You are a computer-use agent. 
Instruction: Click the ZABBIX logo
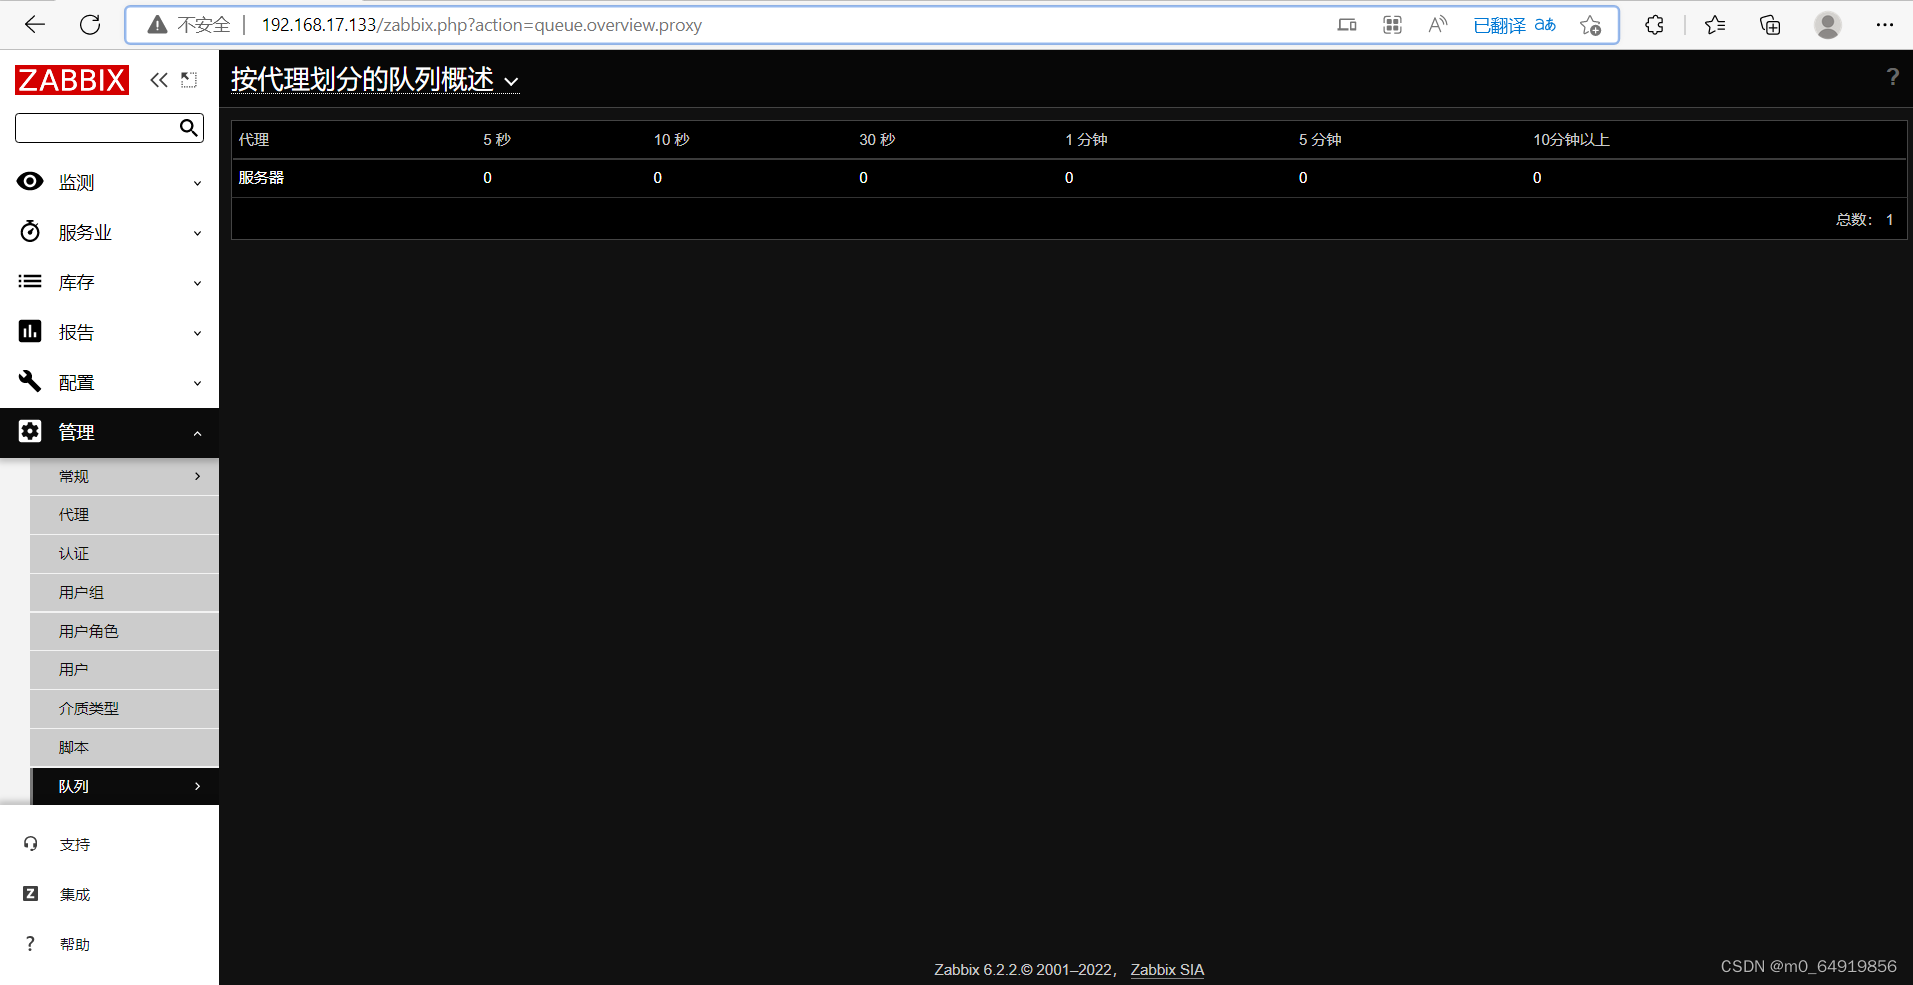(x=72, y=80)
